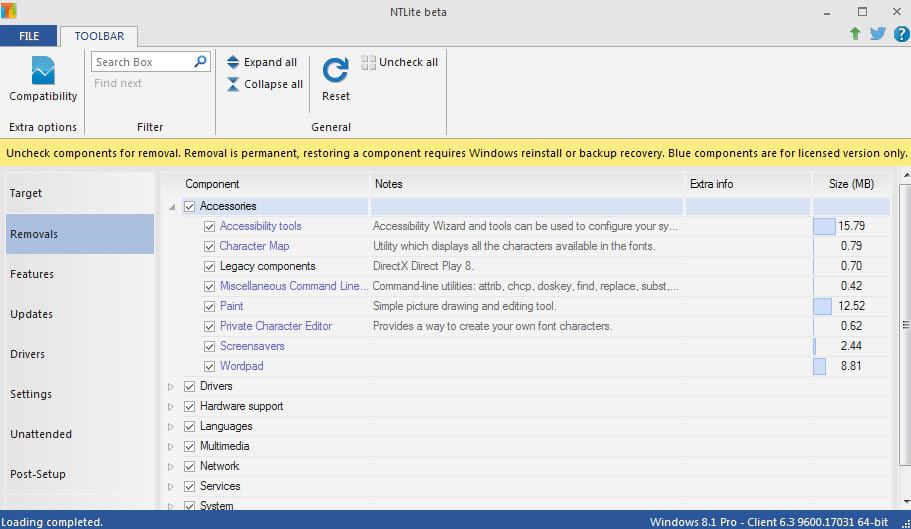
Task: Click the Uncheck all icon
Action: 368,62
